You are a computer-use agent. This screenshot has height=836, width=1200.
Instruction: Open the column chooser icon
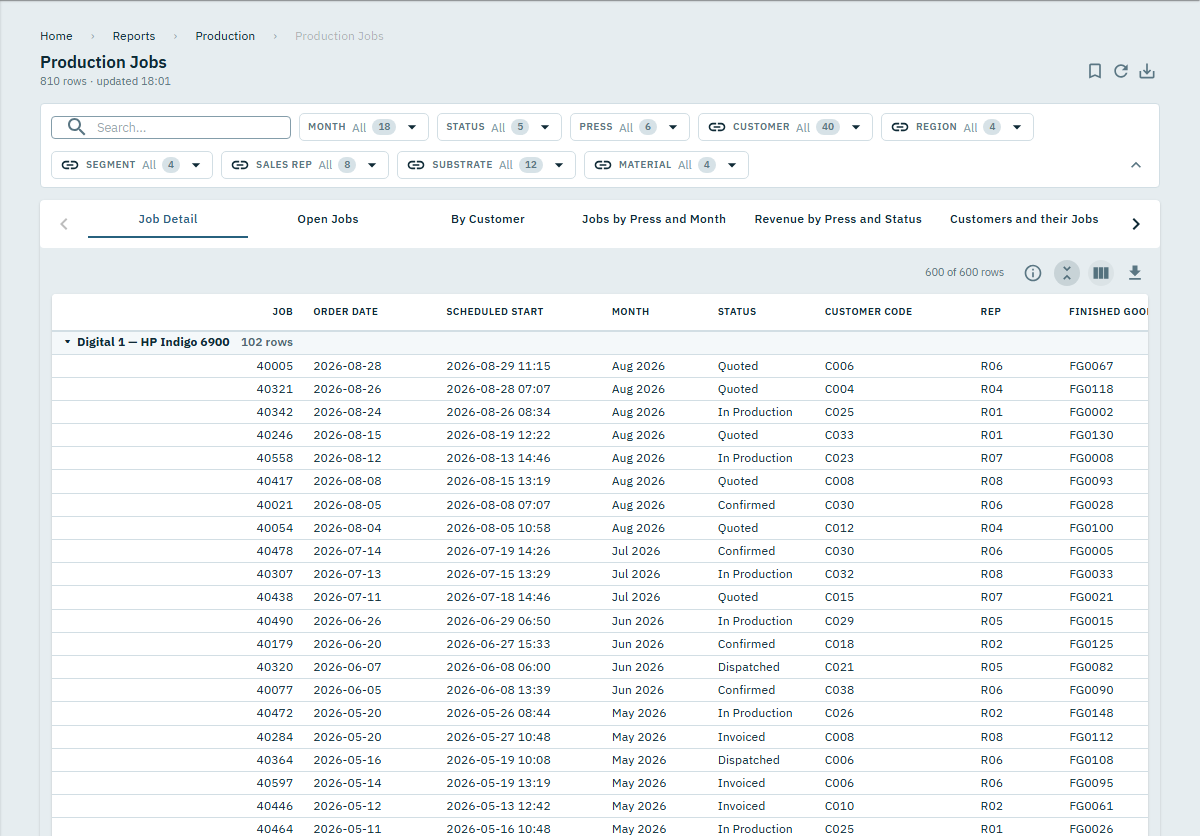1101,273
